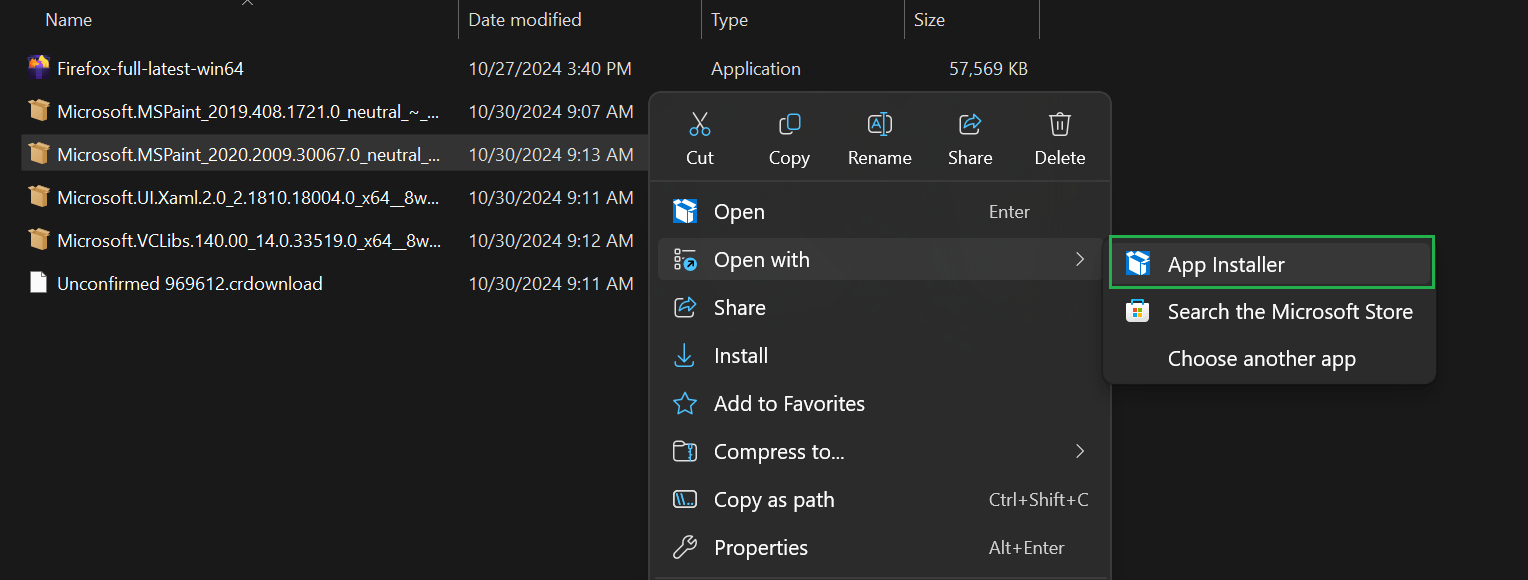The height and width of the screenshot is (580, 1528).
Task: Select the Microsoft.UI.Xaml.2.0 file name
Action: pos(248,197)
